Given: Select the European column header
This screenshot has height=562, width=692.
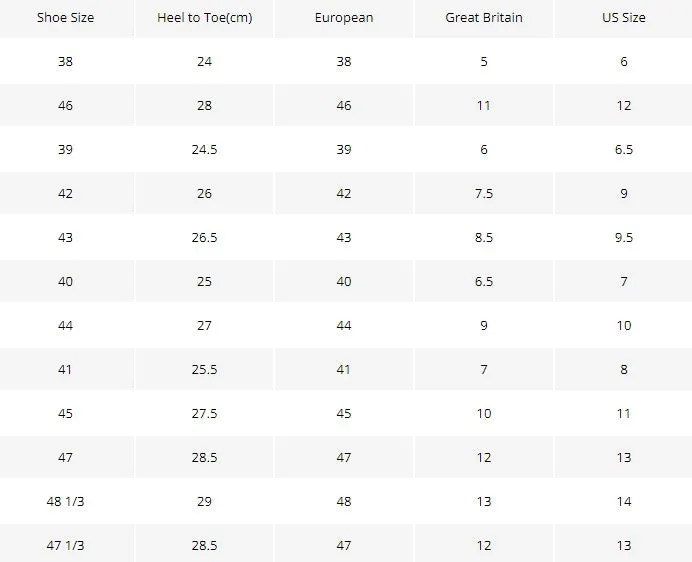Looking at the screenshot, I should [344, 18].
